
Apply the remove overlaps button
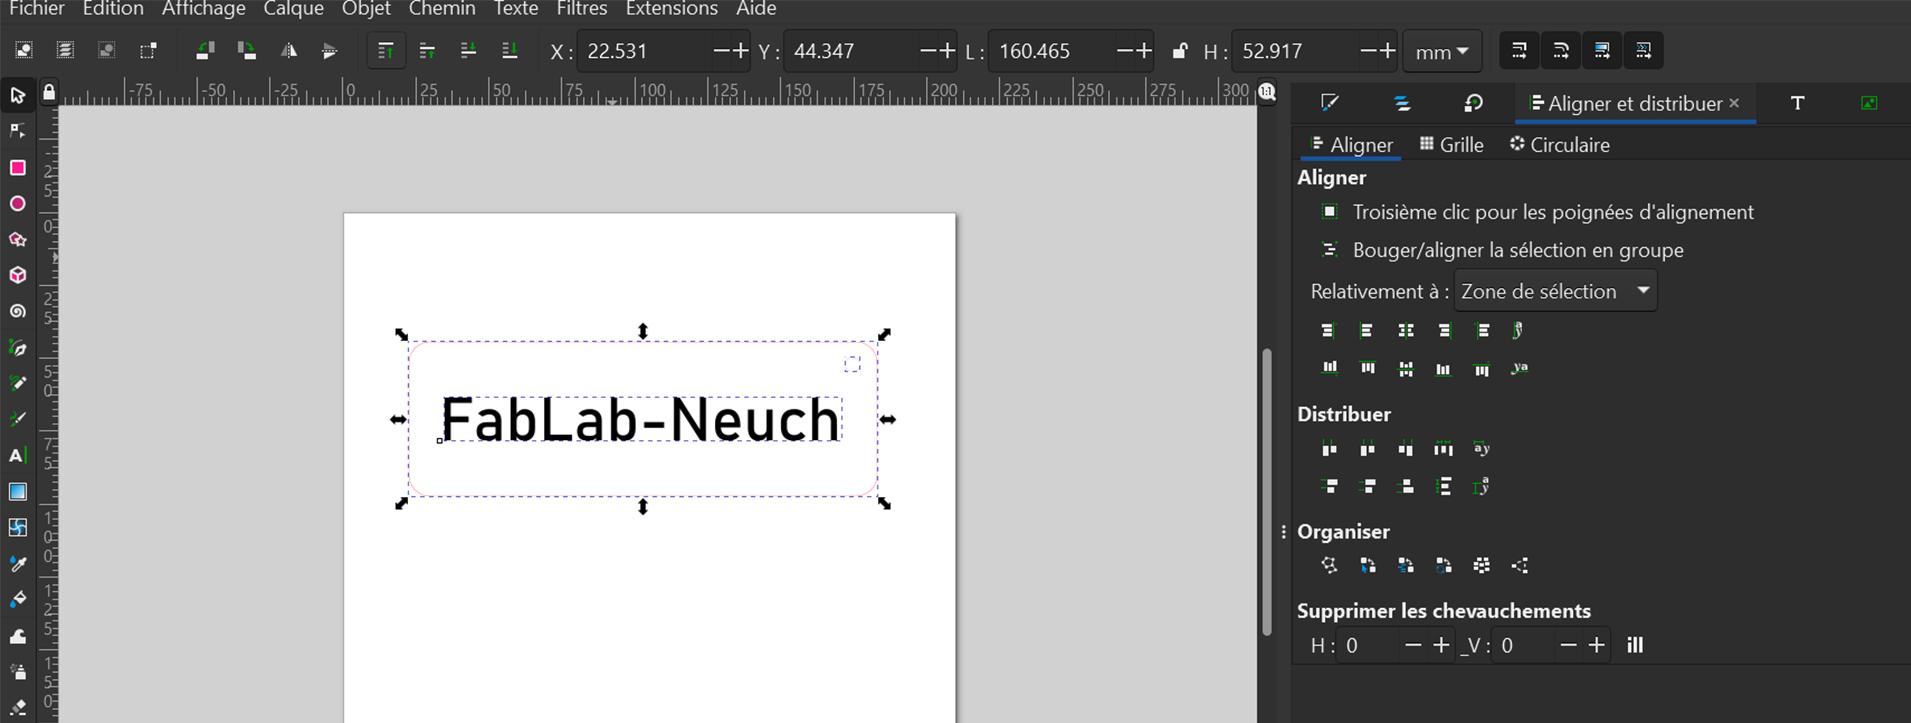coord(1635,646)
